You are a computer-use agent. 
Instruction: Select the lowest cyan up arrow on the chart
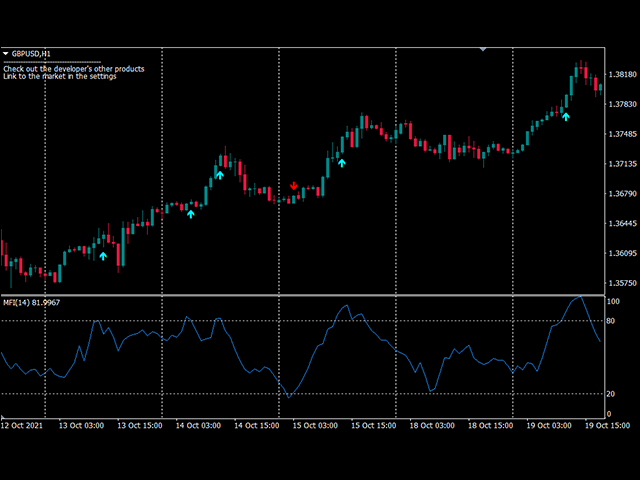tap(103, 256)
